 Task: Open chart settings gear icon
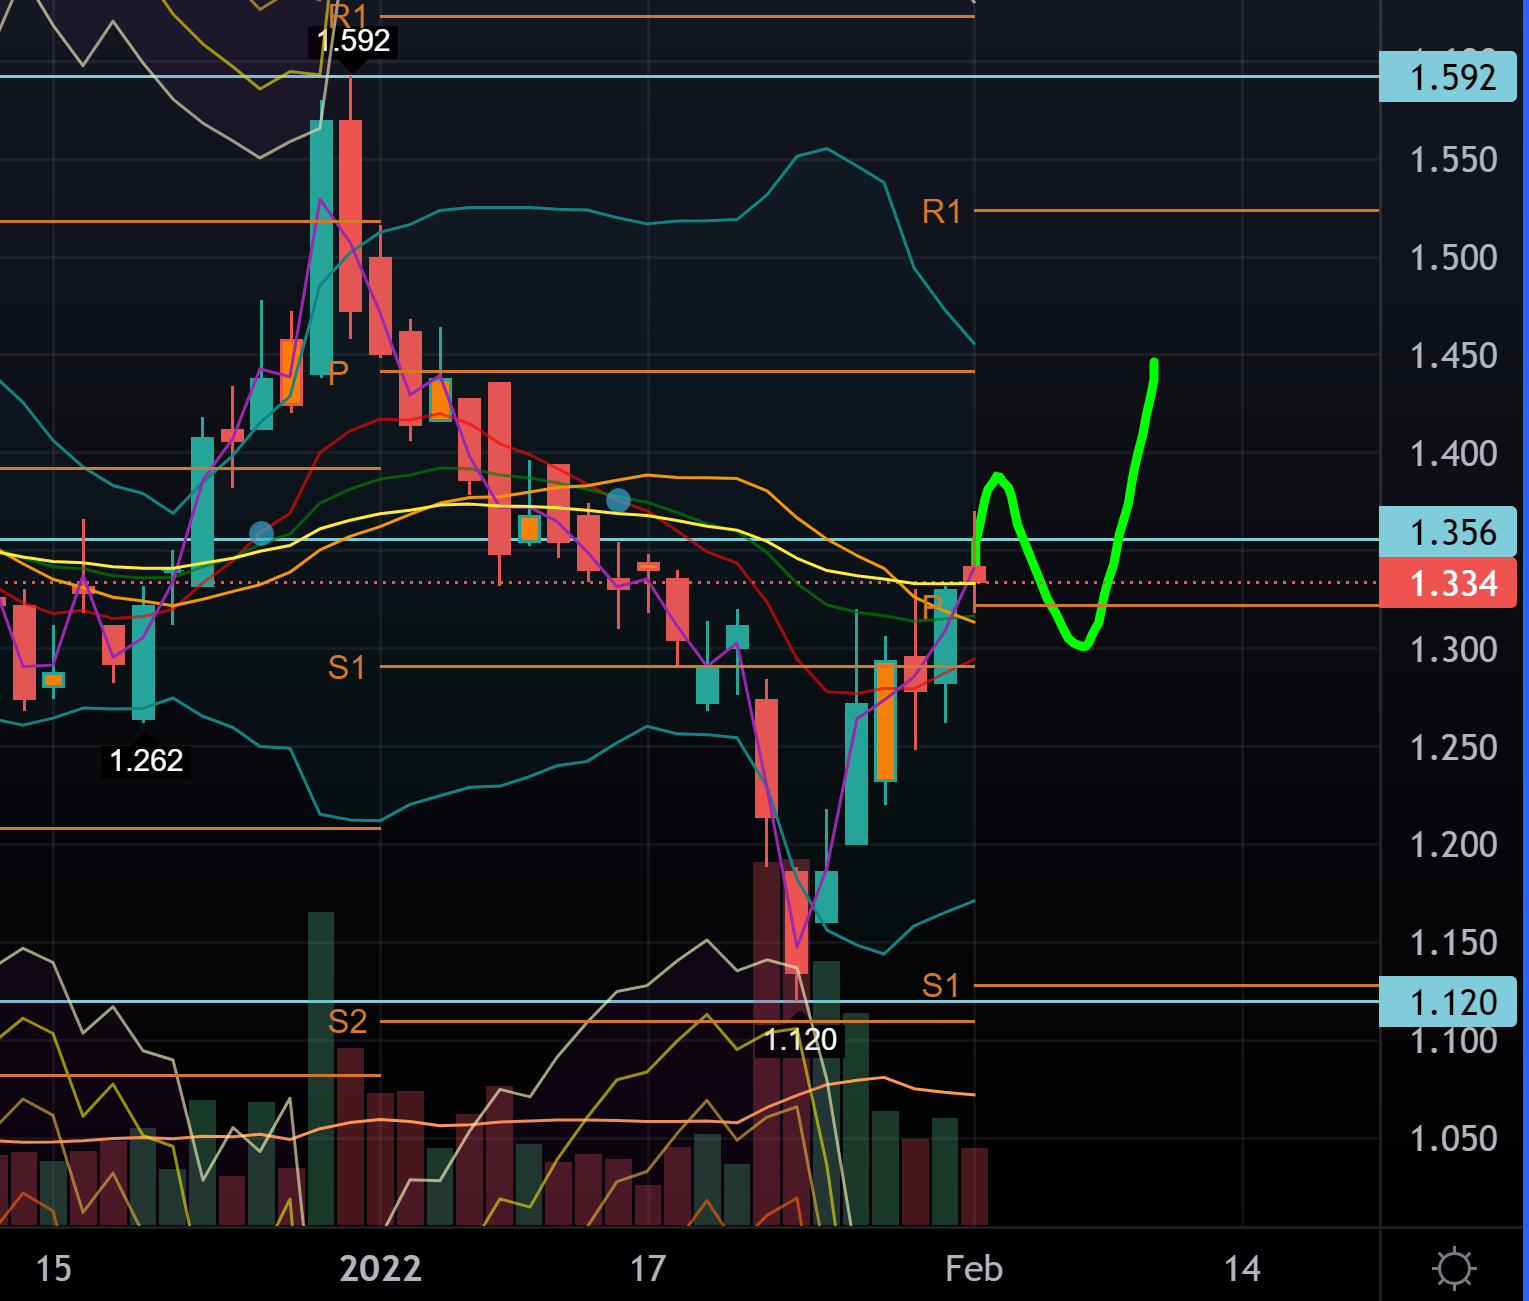[x=1453, y=1268]
